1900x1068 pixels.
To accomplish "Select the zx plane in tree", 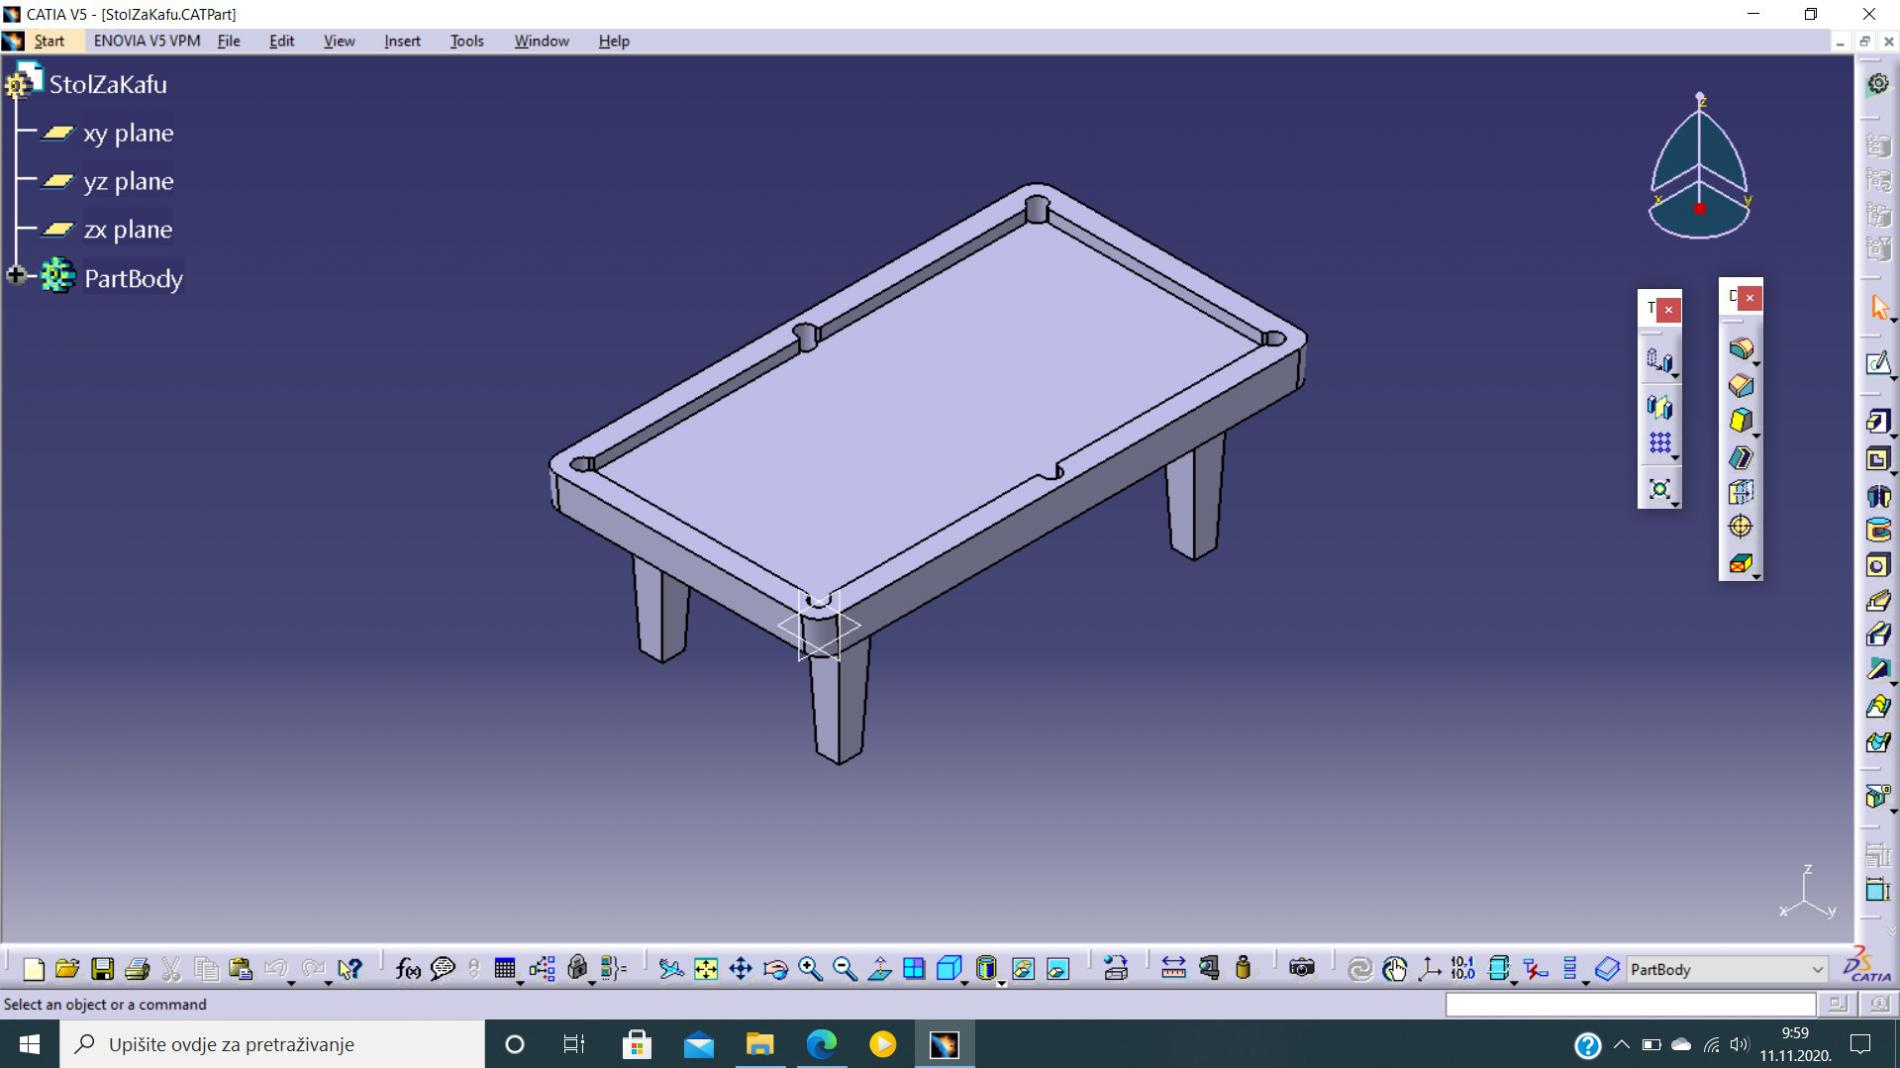I will tap(128, 230).
